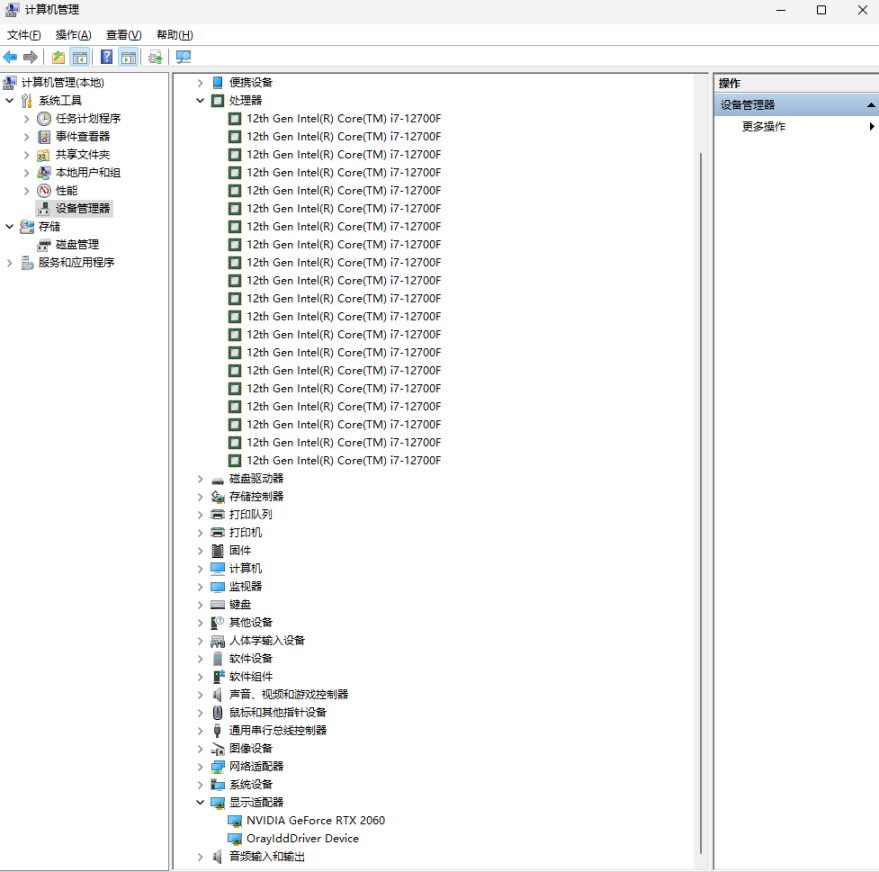Image resolution: width=879 pixels, height=872 pixels.
Task: Expand 服务和应用程序 in the left tree
Action: tap(10, 262)
